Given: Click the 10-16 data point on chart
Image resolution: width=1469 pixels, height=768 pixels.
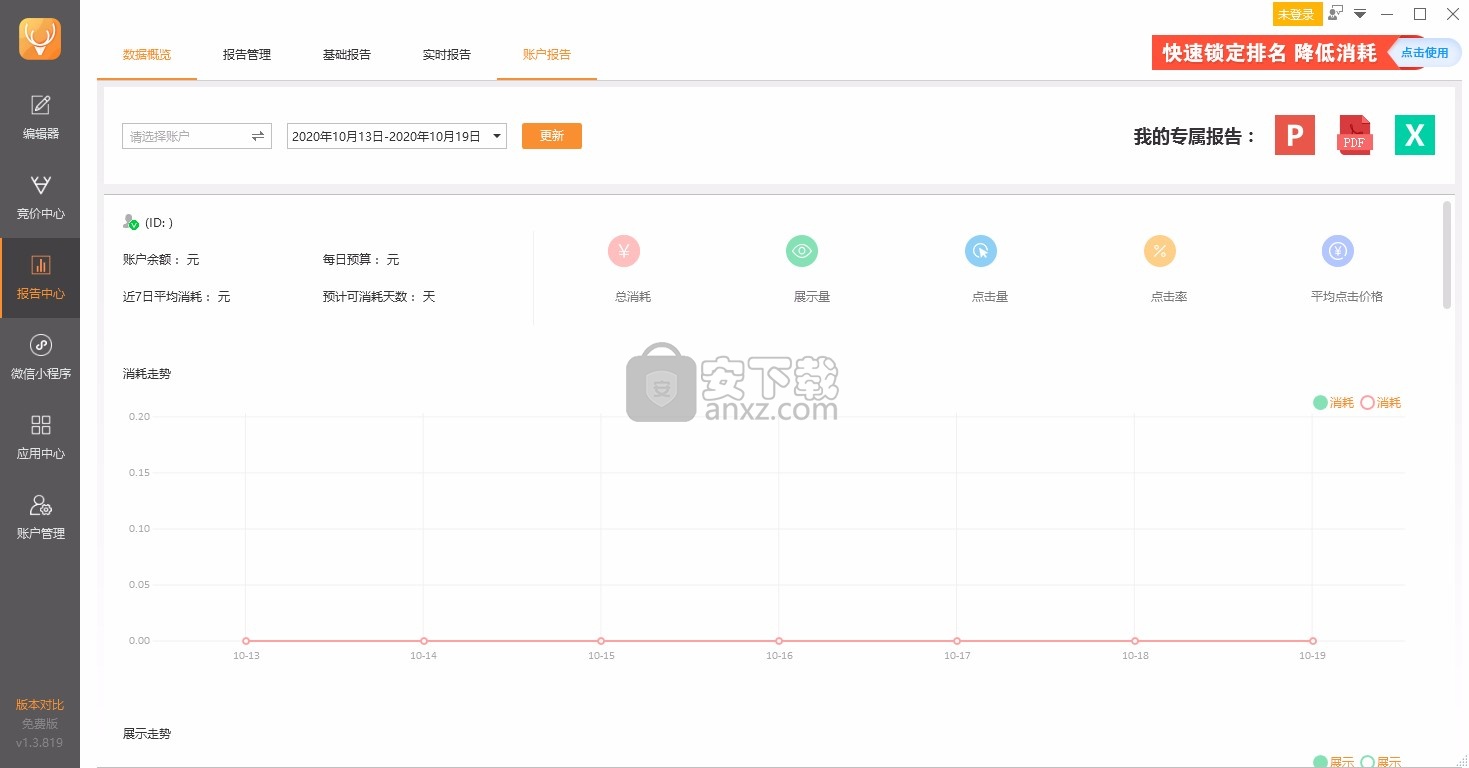Looking at the screenshot, I should 779,640.
